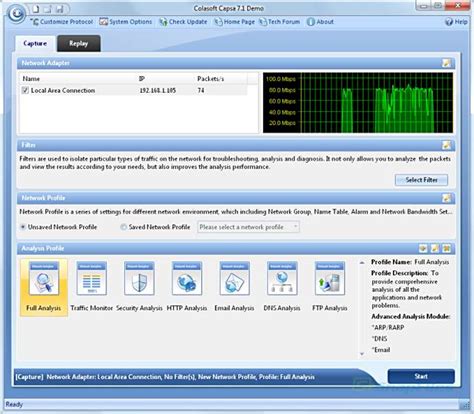Viewport: 474px width, 414px height.
Task: Open Help
Action: (x=456, y=22)
